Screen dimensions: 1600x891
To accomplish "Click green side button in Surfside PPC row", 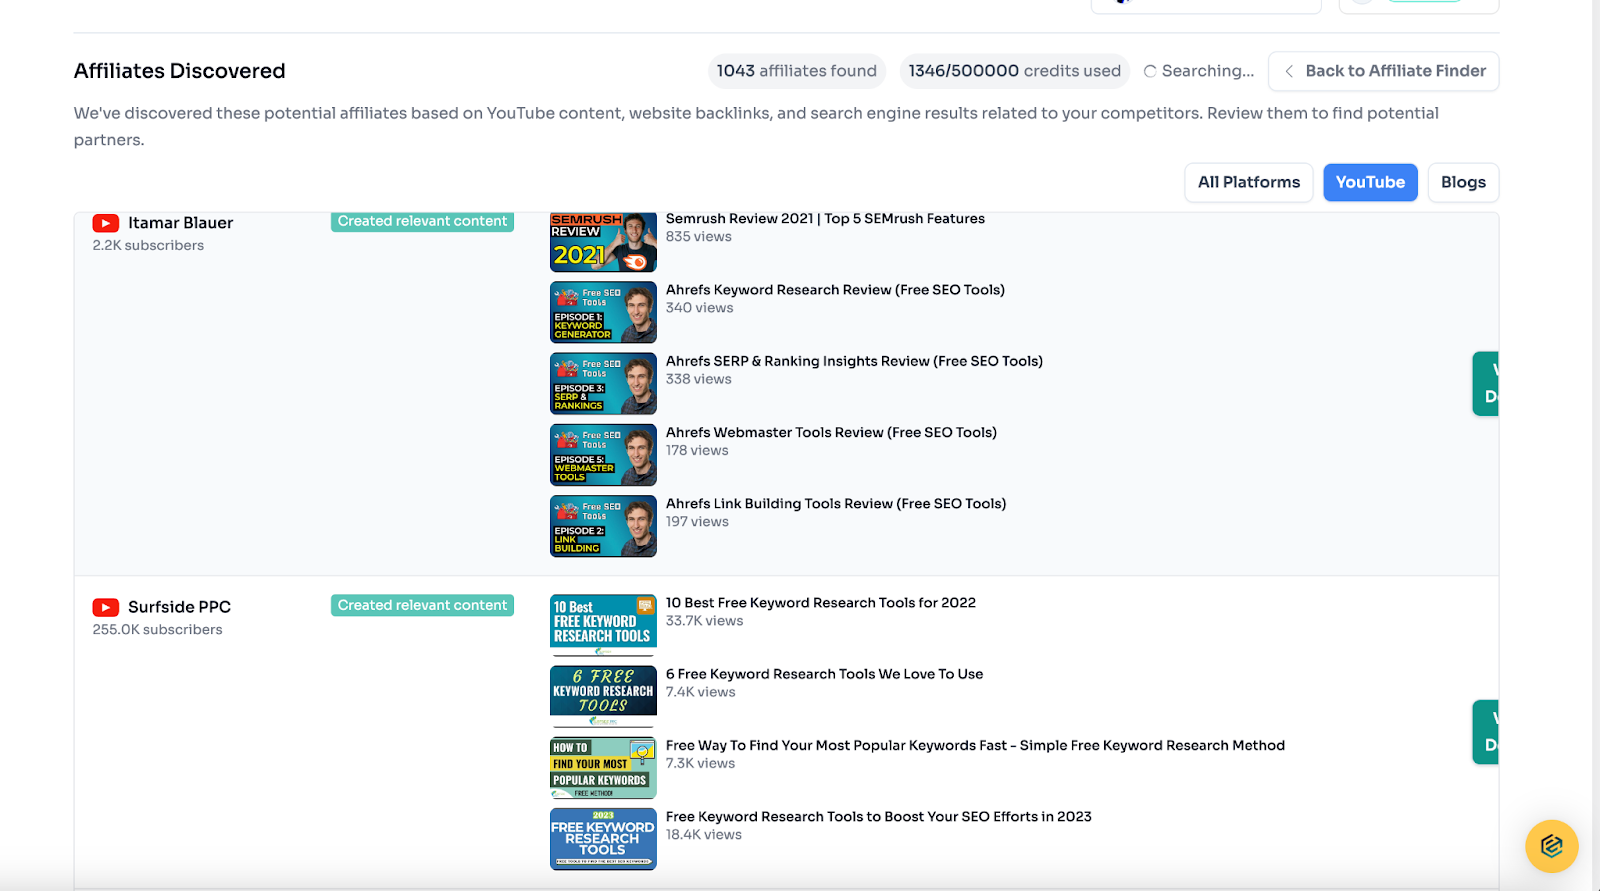I will click(1486, 732).
